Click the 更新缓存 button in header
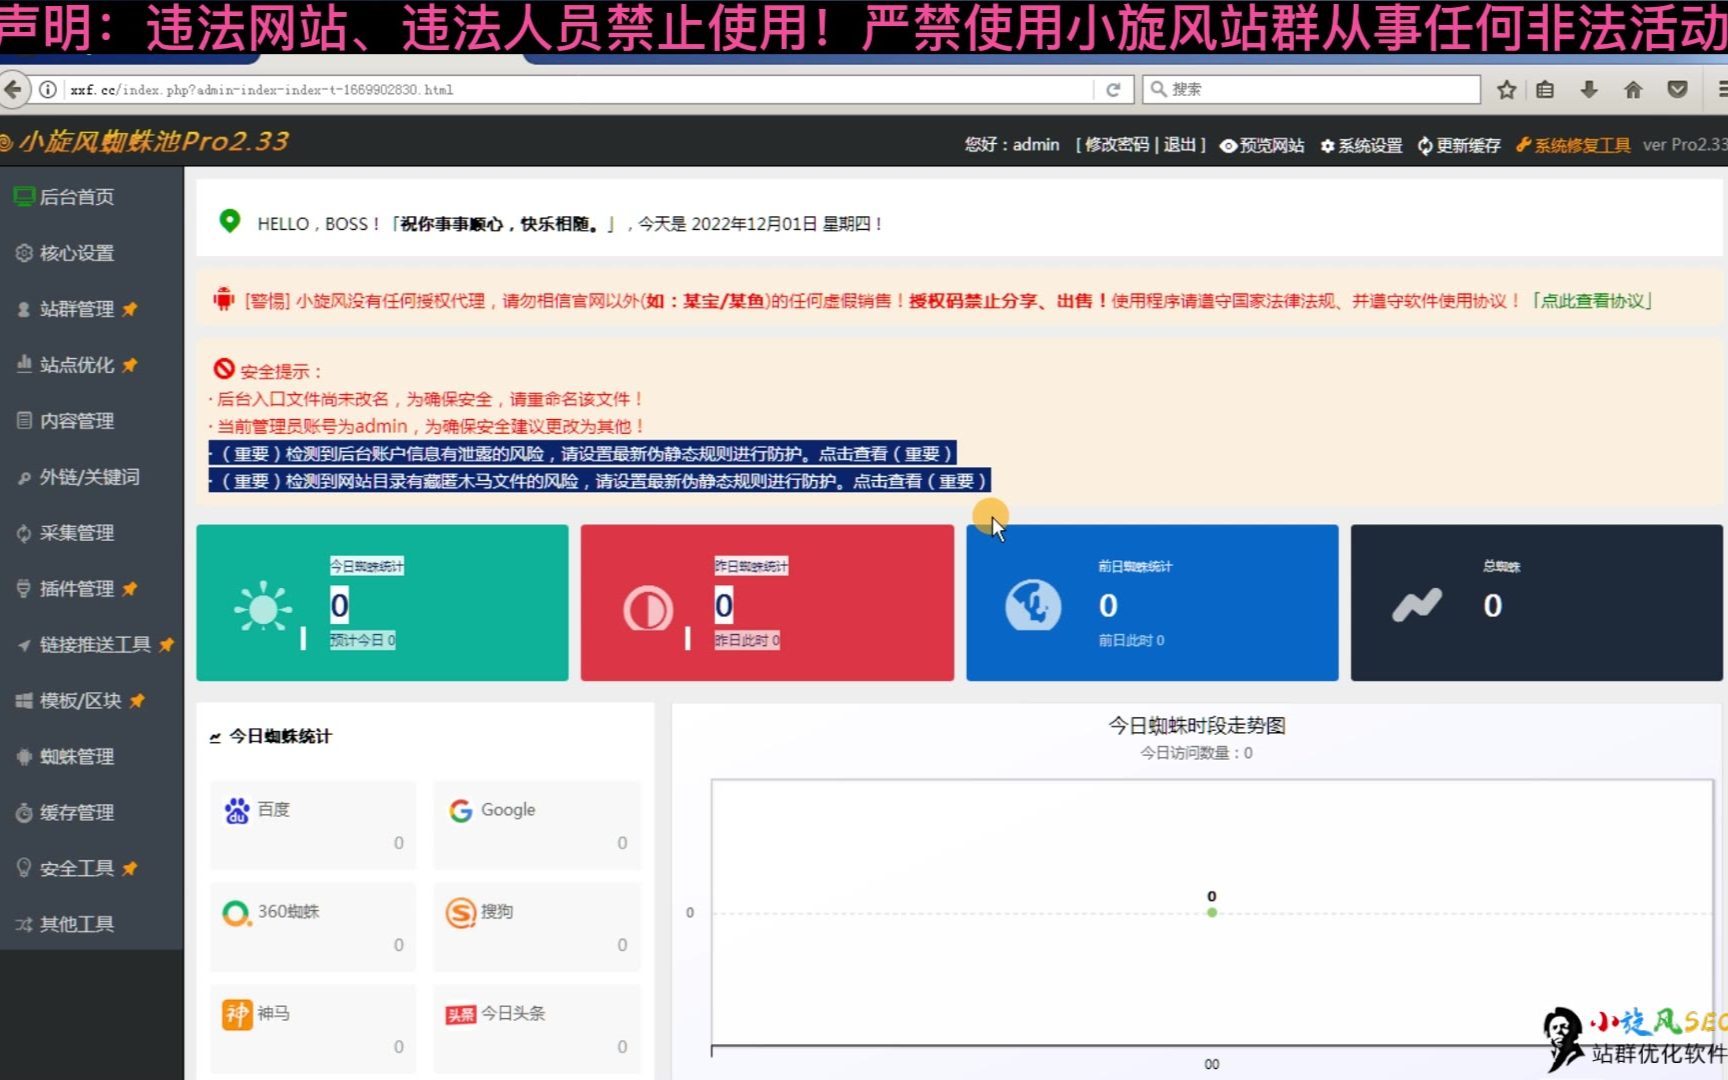This screenshot has height=1080, width=1728. click(1459, 146)
